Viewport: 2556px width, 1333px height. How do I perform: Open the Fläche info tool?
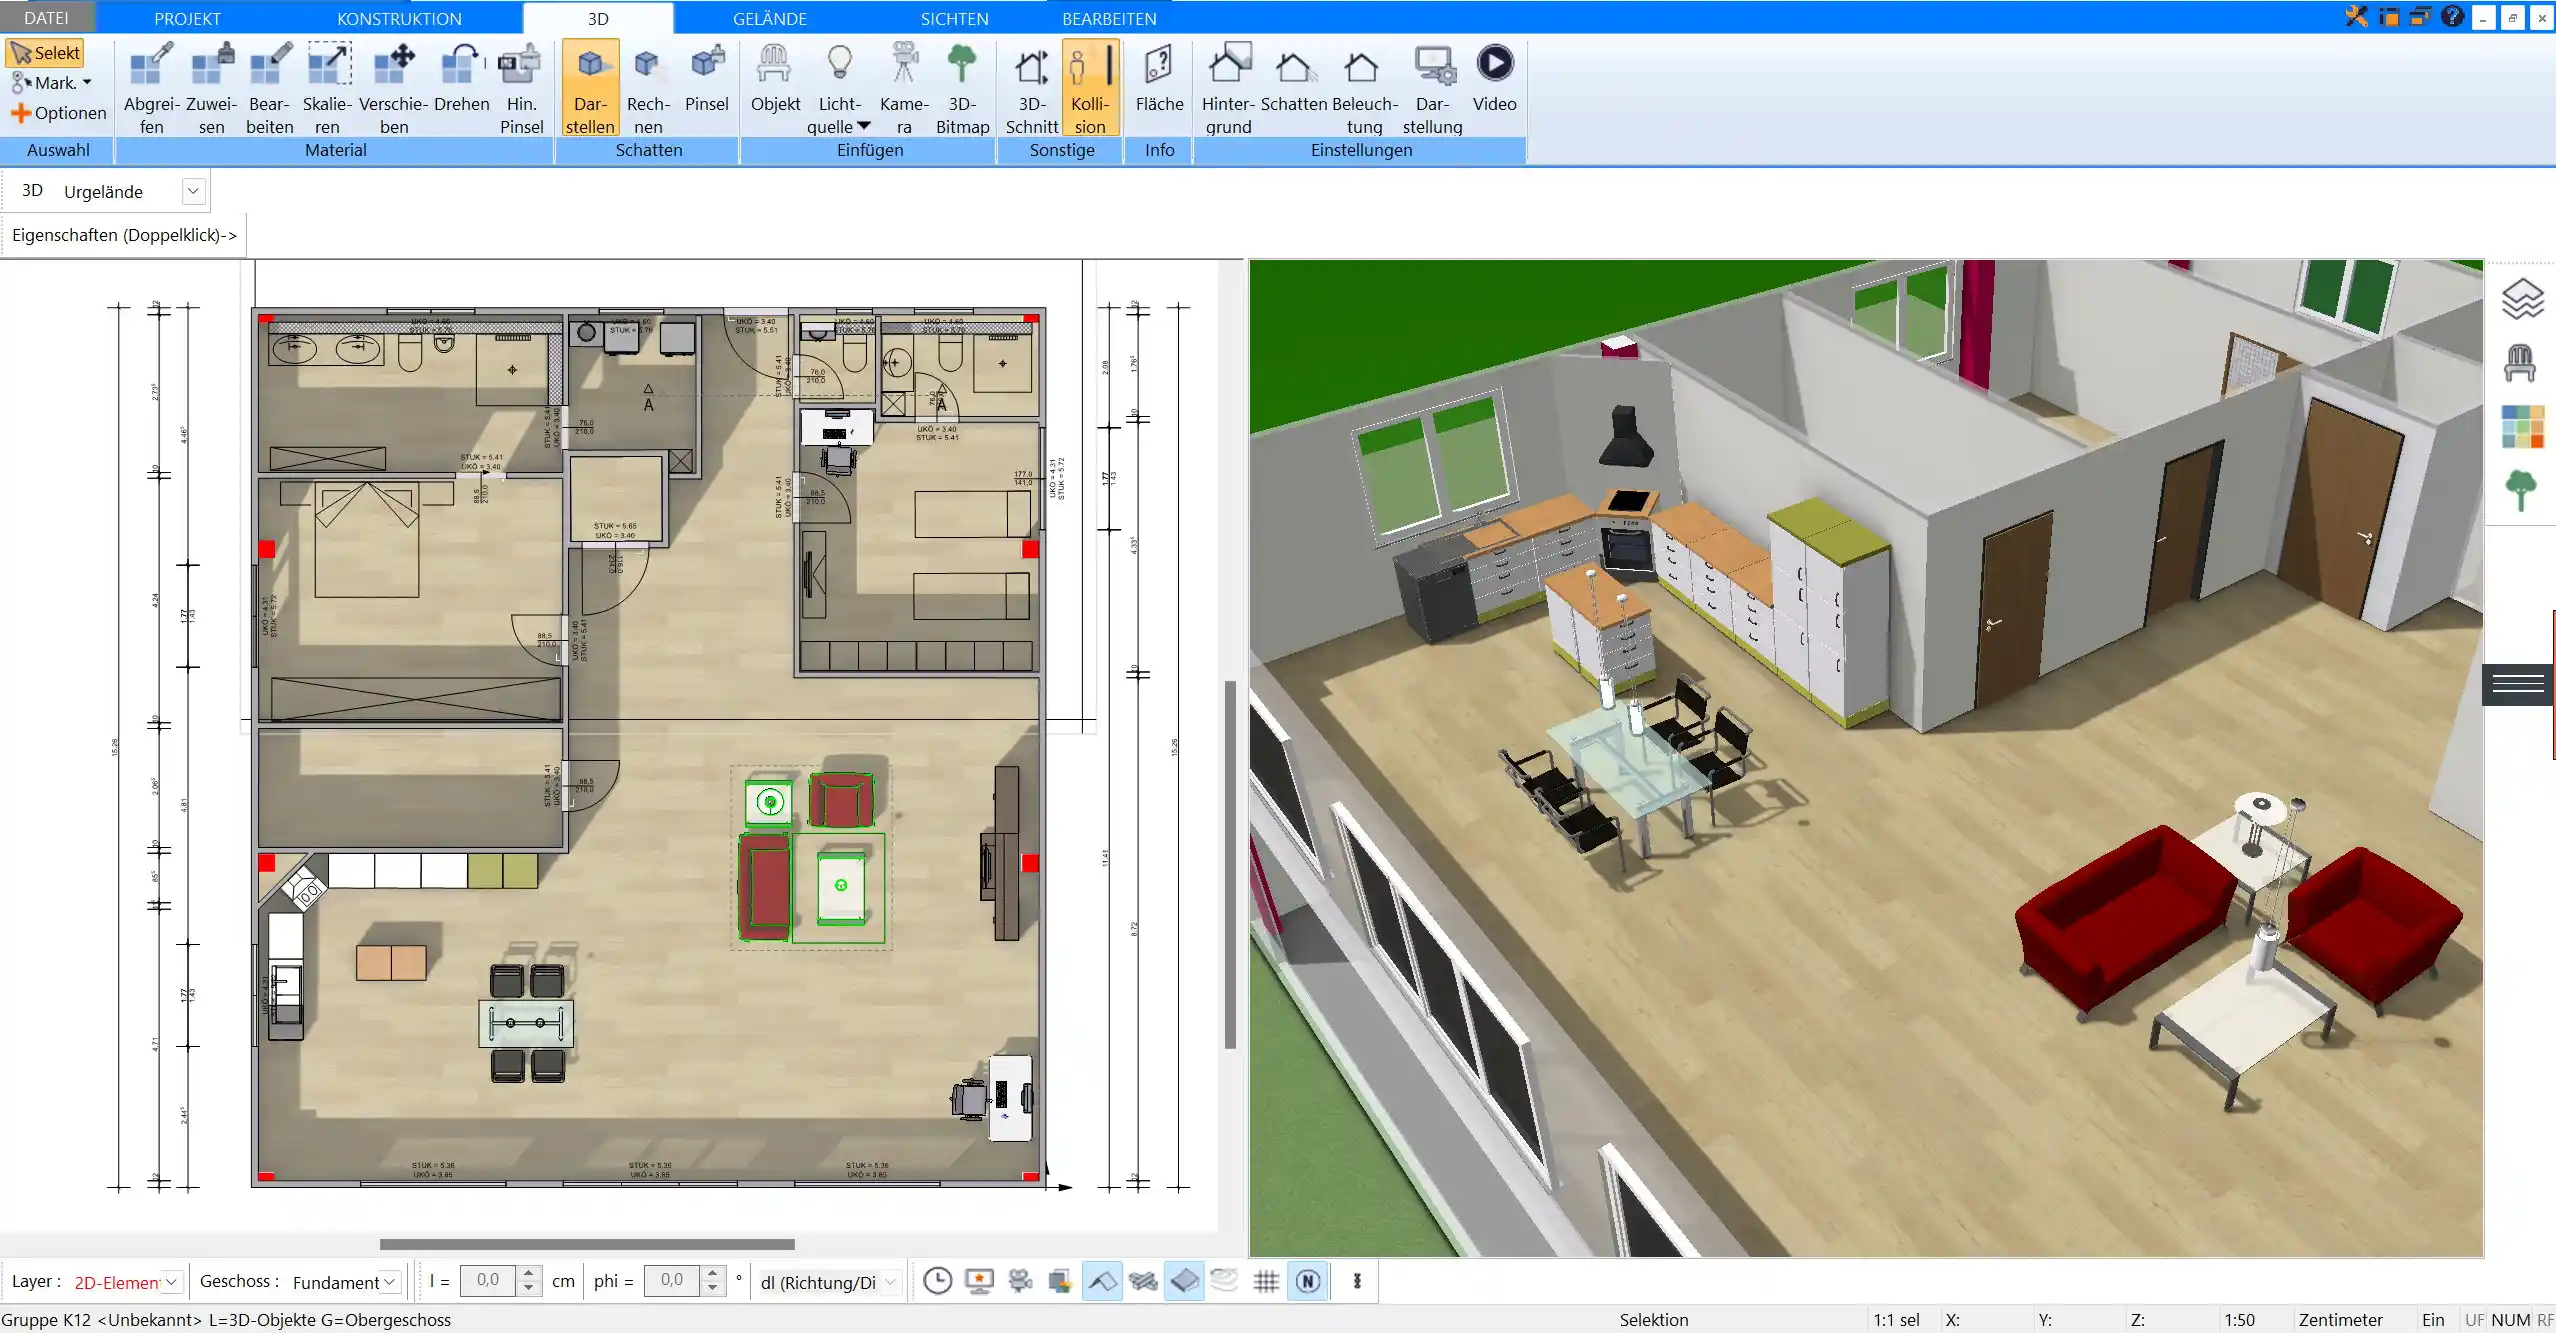point(1159,78)
